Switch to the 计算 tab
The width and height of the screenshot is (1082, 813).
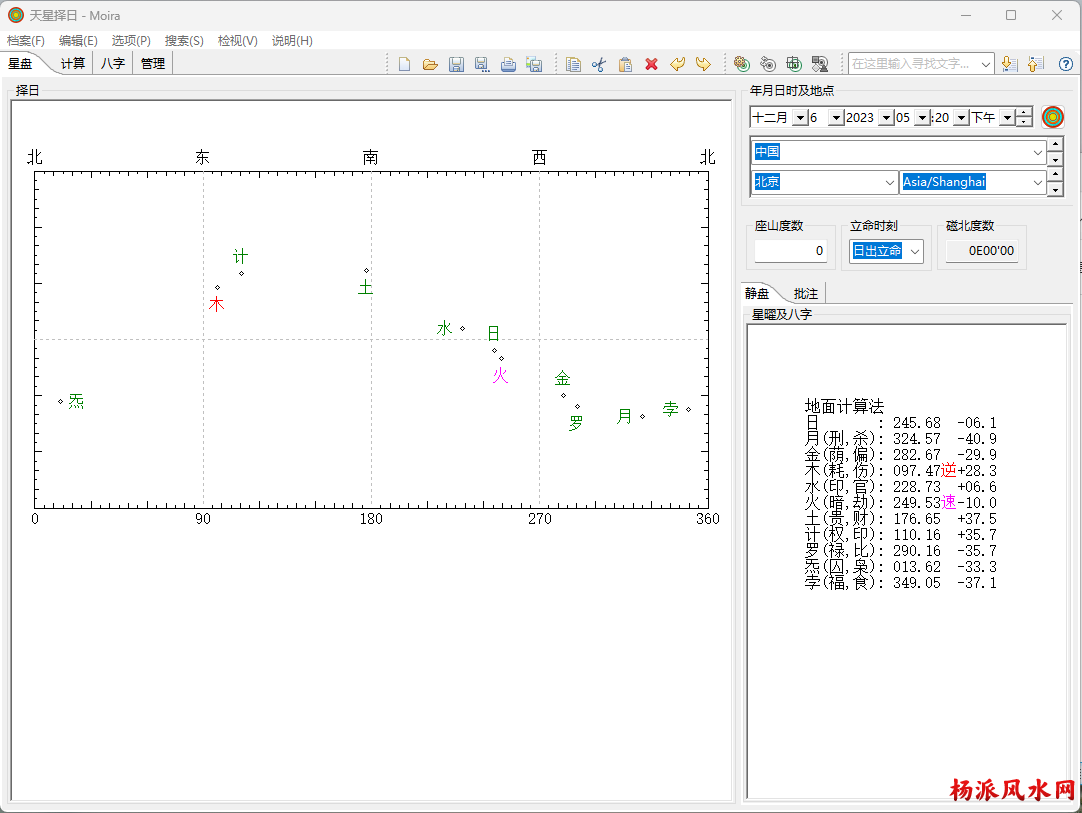73,64
